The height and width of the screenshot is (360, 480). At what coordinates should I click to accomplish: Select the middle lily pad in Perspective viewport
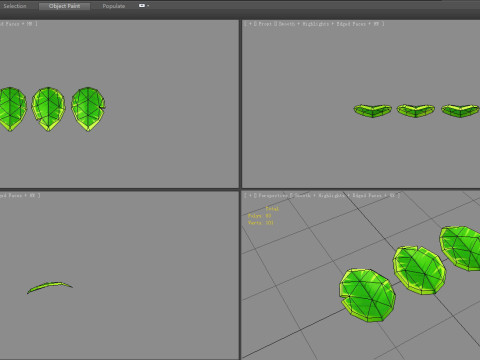click(419, 270)
